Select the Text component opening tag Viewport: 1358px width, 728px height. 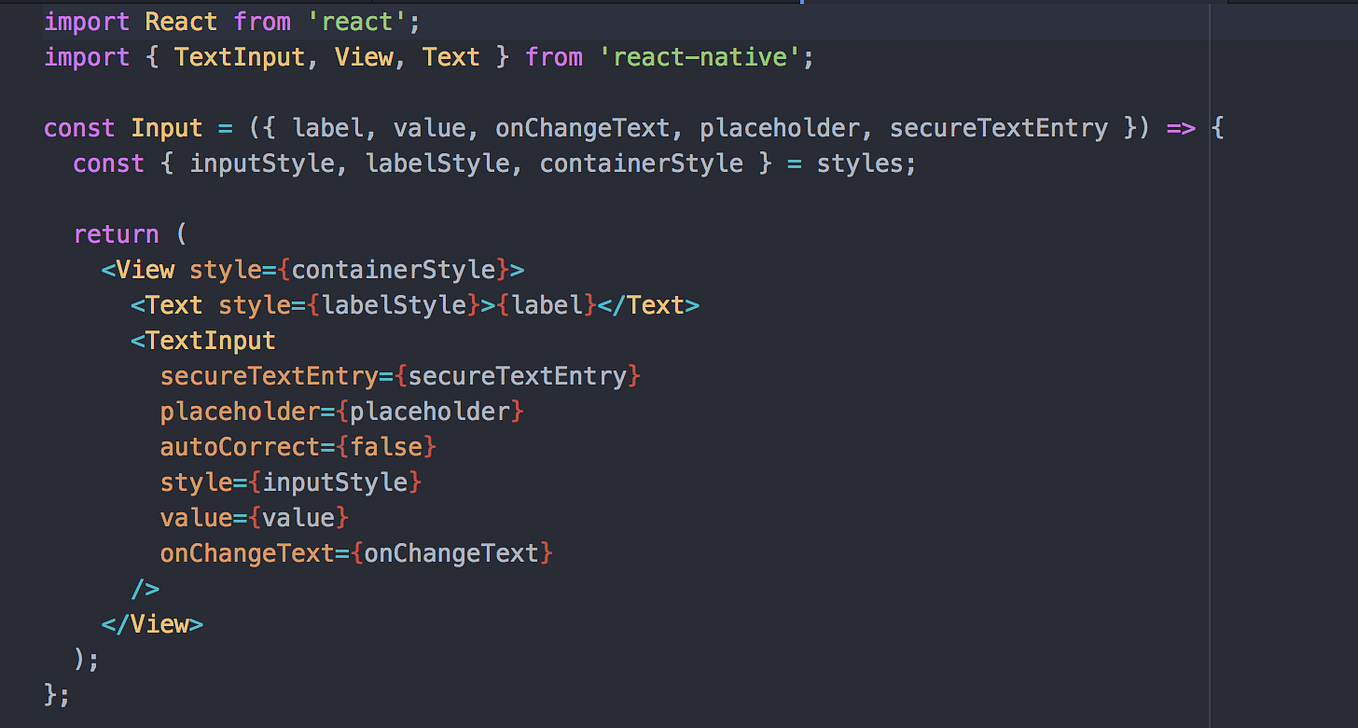(x=172, y=305)
